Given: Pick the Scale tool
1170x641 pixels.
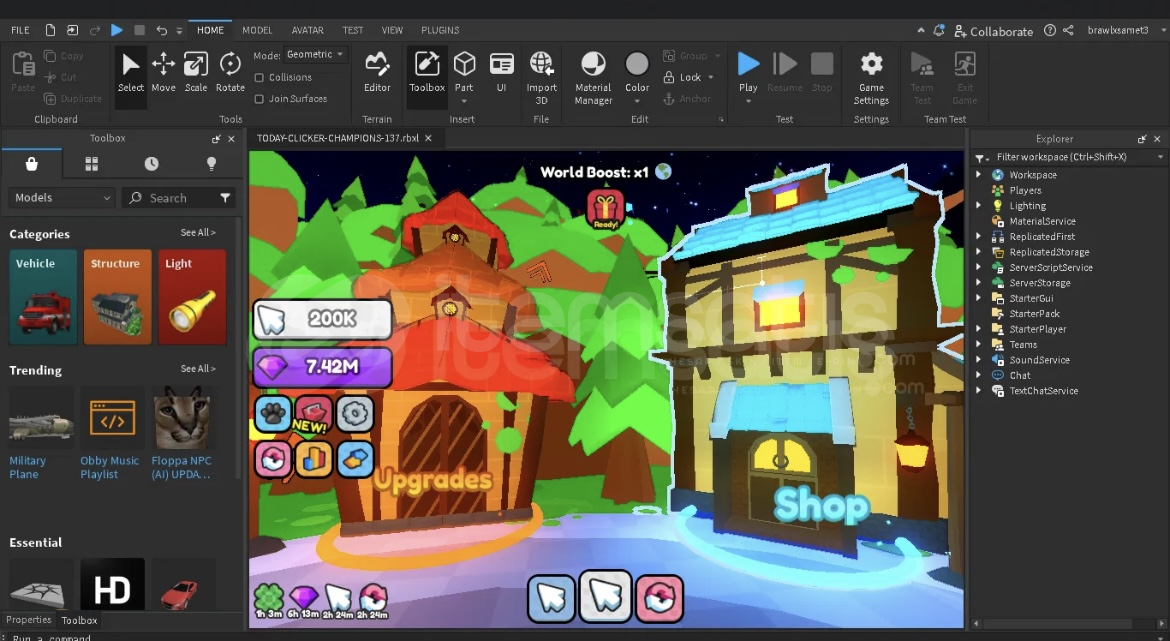Looking at the screenshot, I should pyautogui.click(x=196, y=72).
